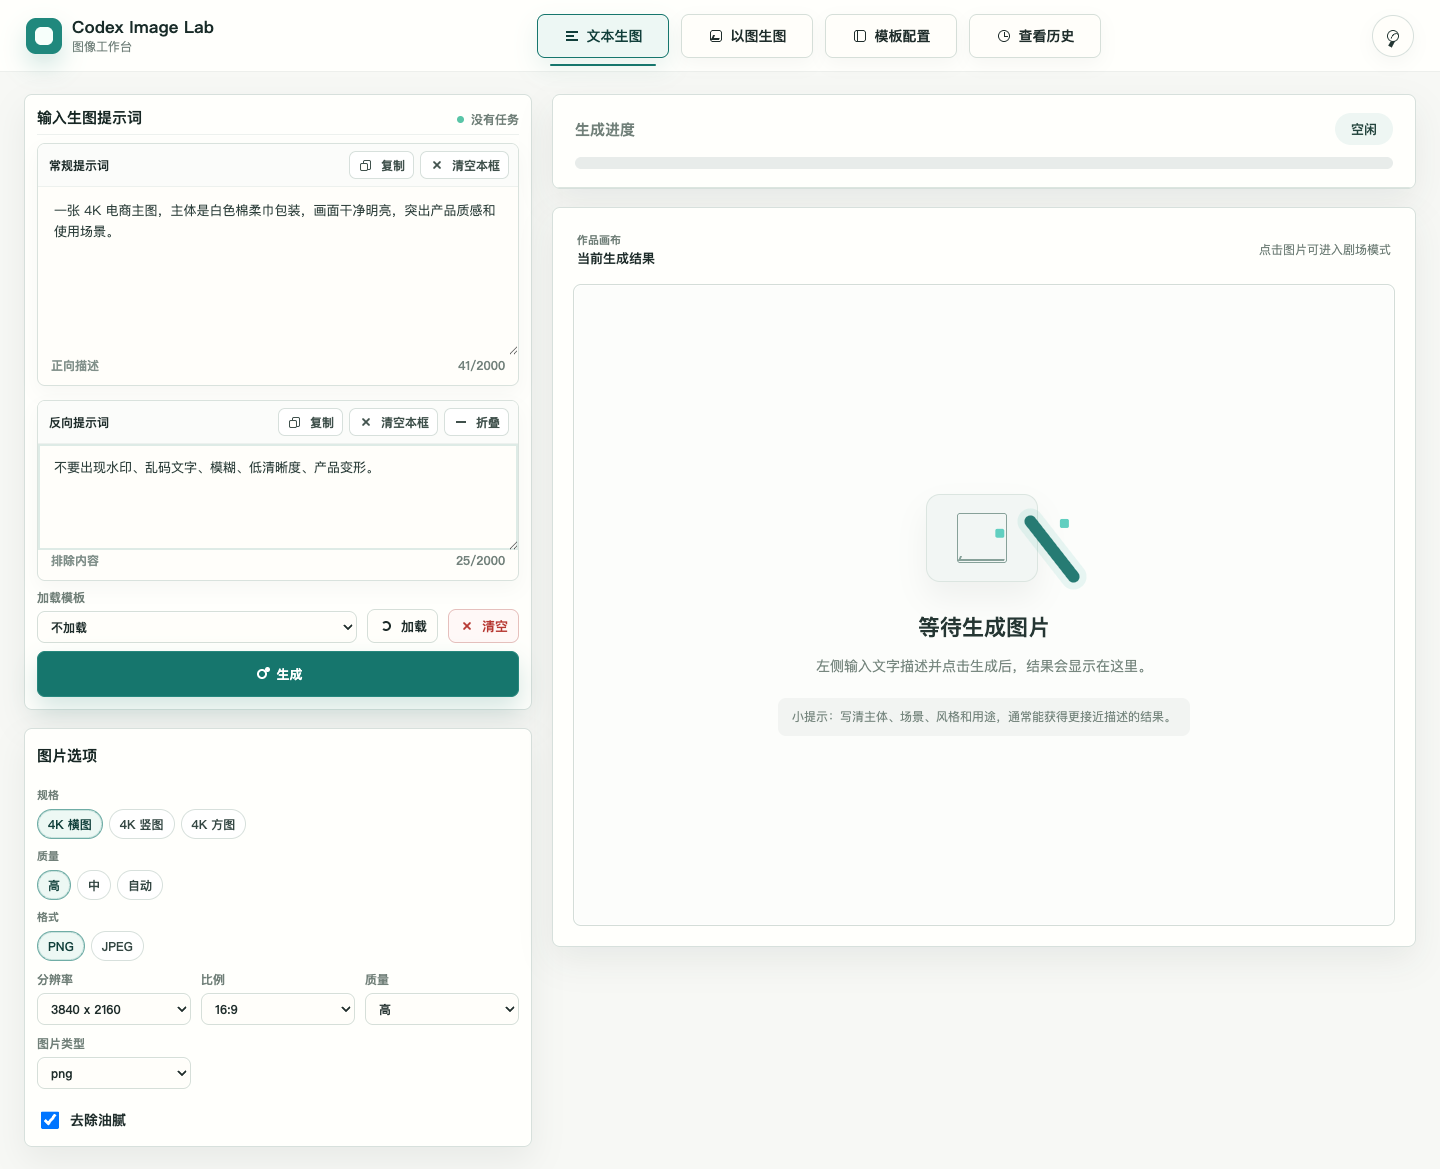Open the 图片类型 dropdown showing png
The height and width of the screenshot is (1169, 1440).
click(114, 1073)
